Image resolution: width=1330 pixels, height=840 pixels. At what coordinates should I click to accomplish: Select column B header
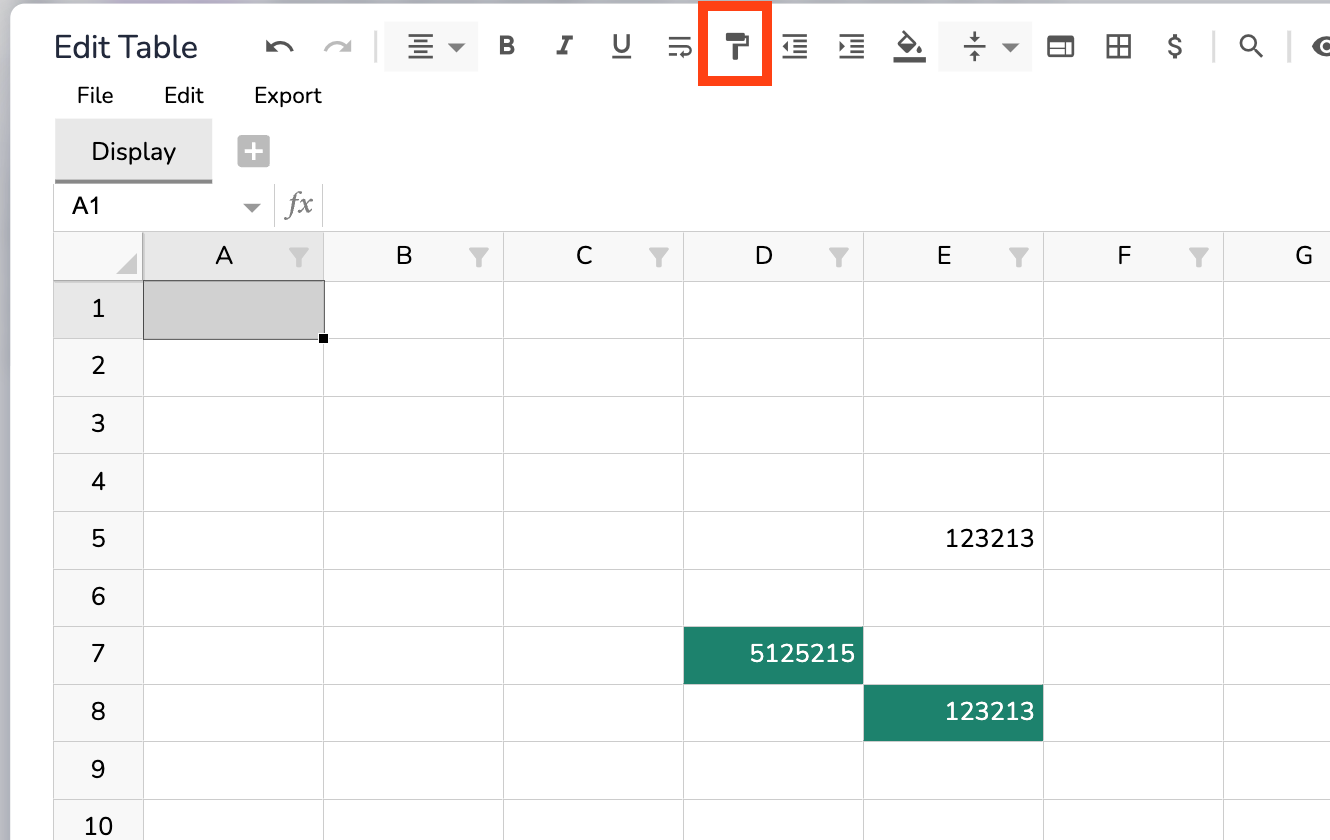coord(413,256)
